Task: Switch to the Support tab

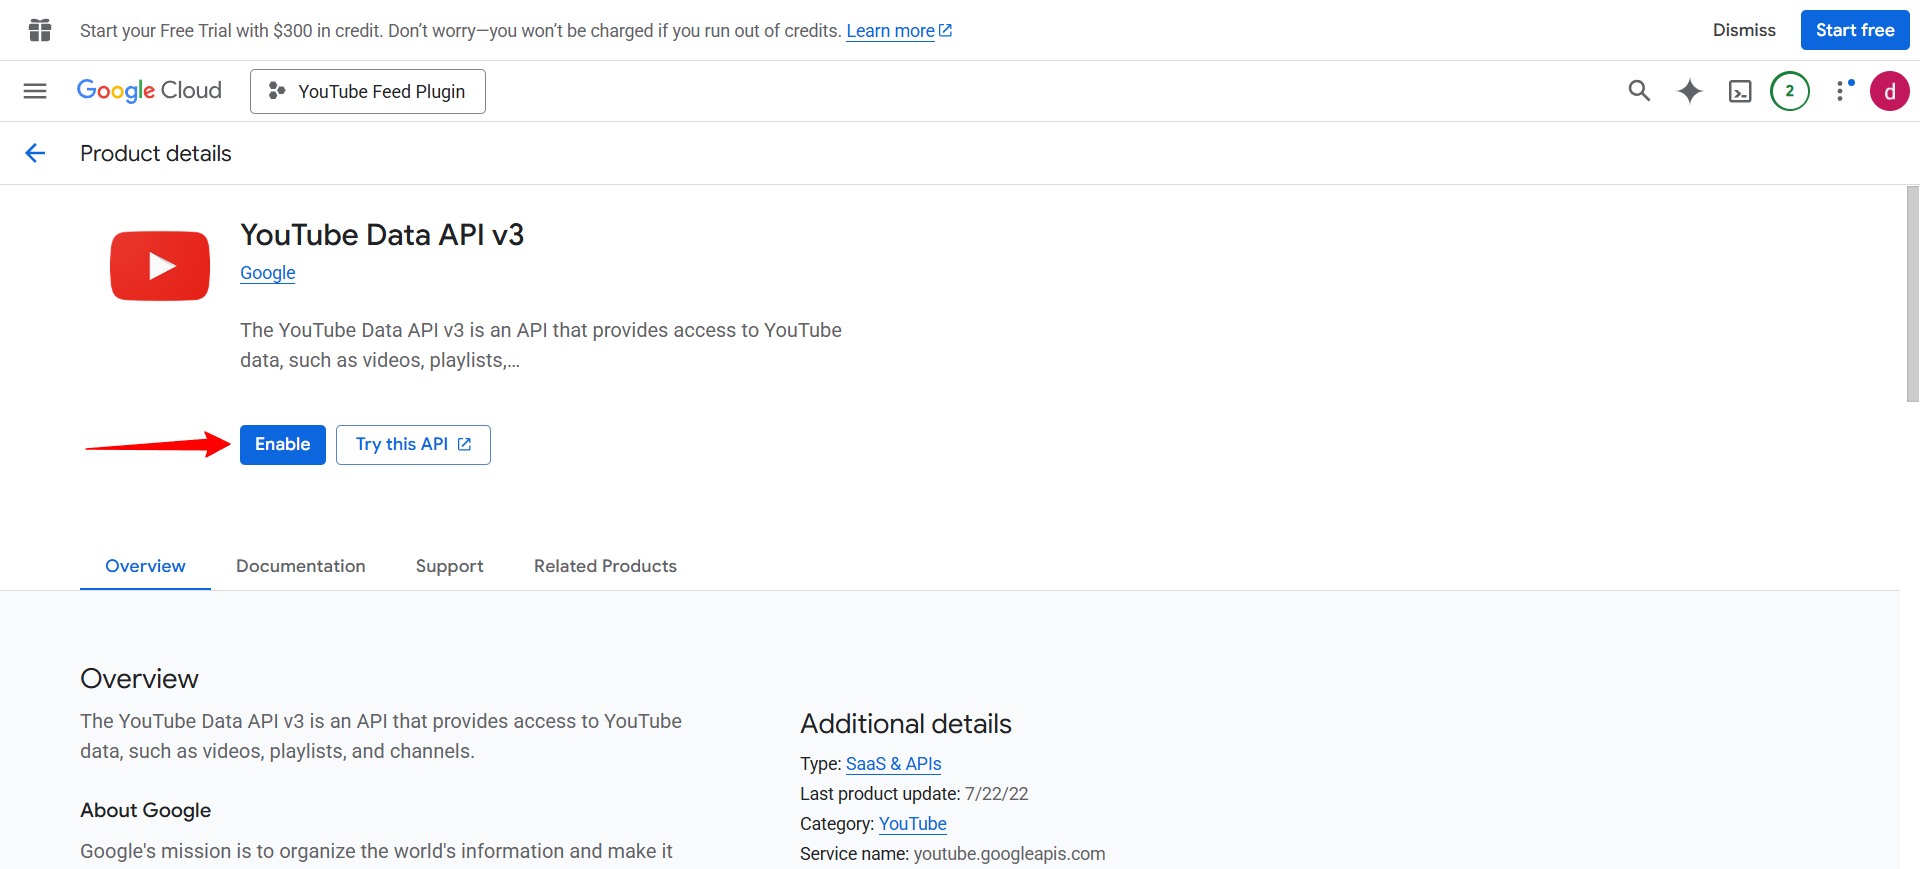Action: 449,566
